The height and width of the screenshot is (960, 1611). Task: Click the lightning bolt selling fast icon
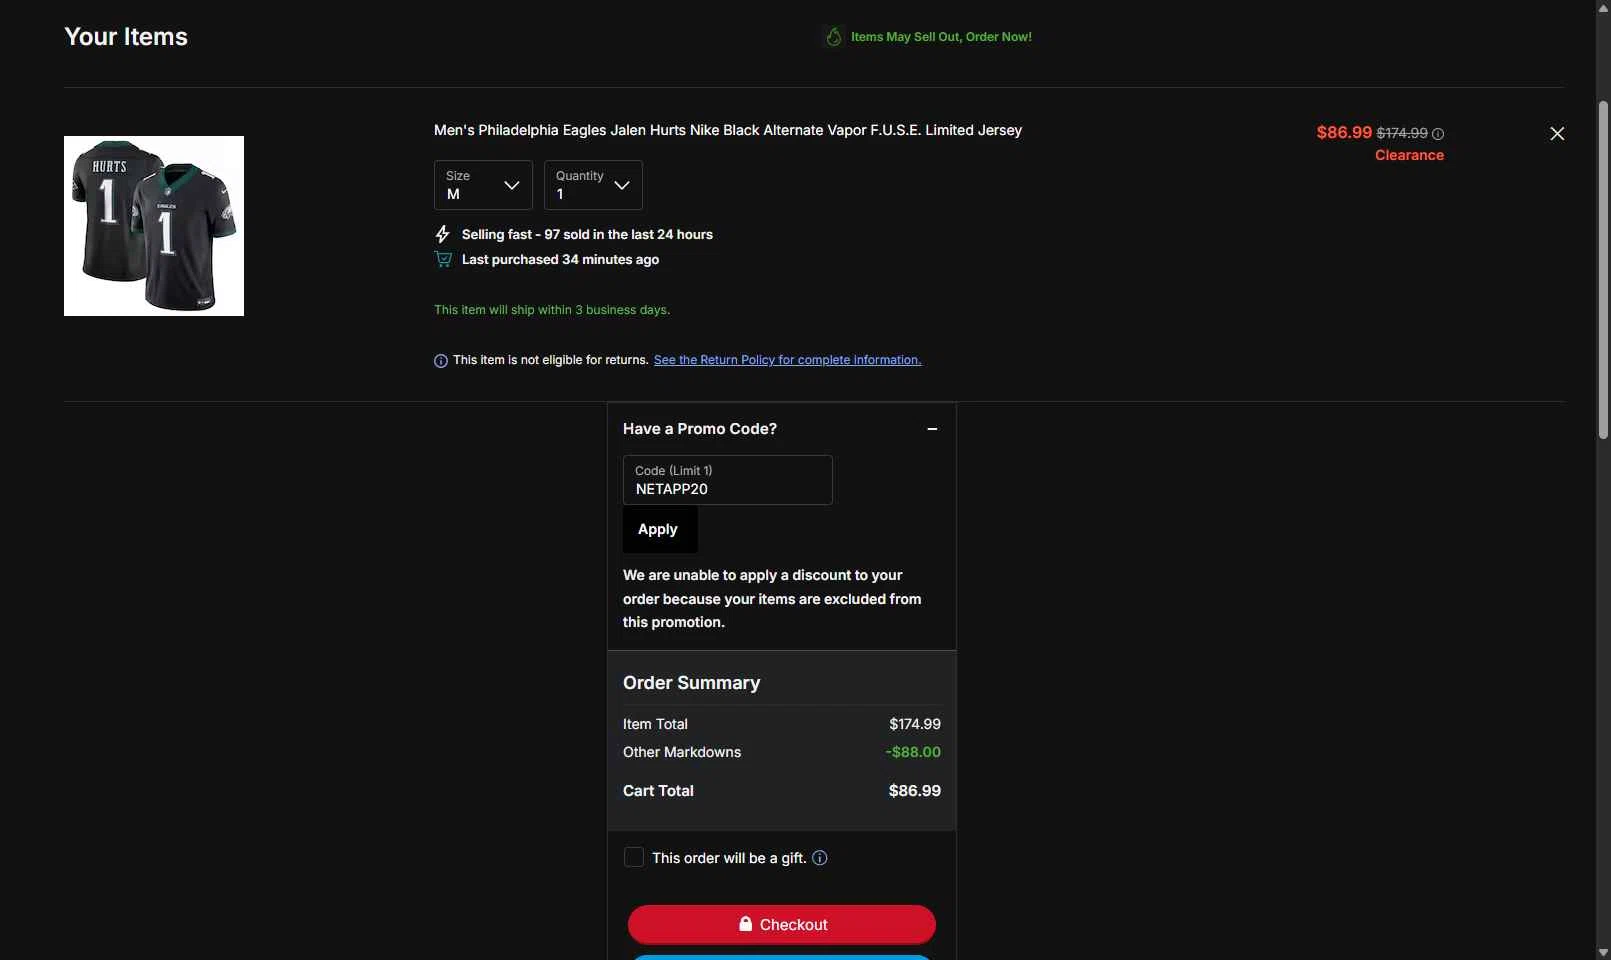pos(443,234)
